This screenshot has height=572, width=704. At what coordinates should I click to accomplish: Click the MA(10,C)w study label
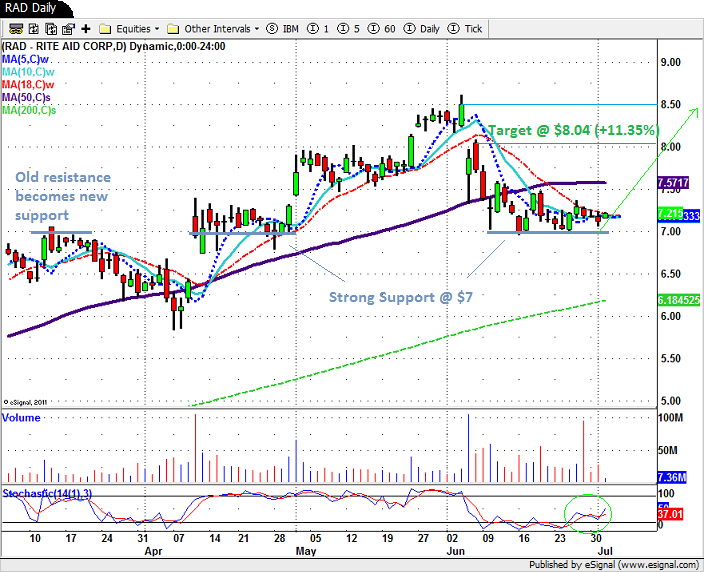coord(28,72)
